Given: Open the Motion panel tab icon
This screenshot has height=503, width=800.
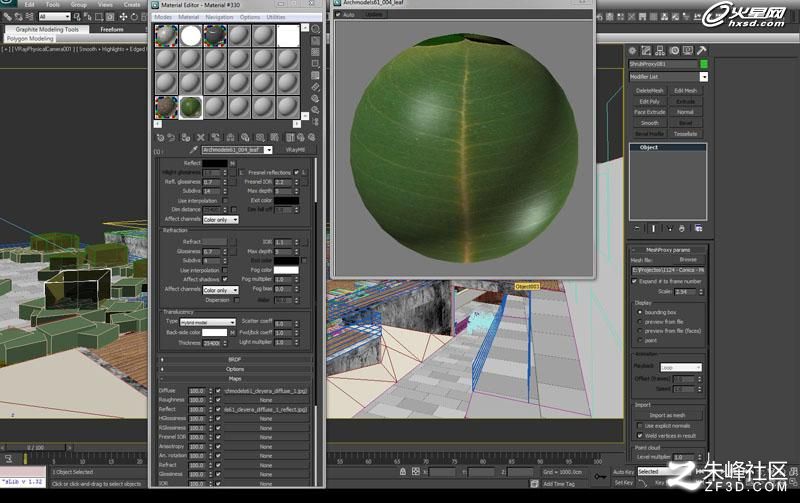Looking at the screenshot, I should click(674, 51).
